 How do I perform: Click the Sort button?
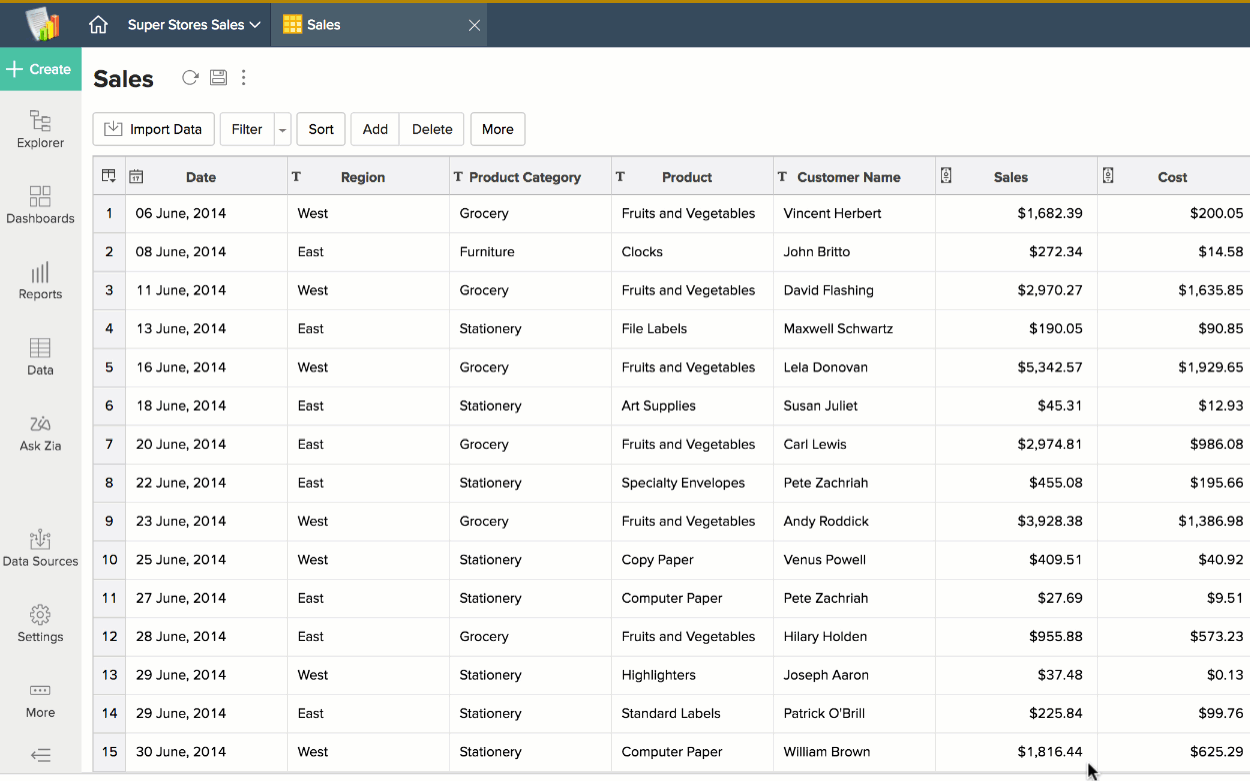(x=321, y=129)
